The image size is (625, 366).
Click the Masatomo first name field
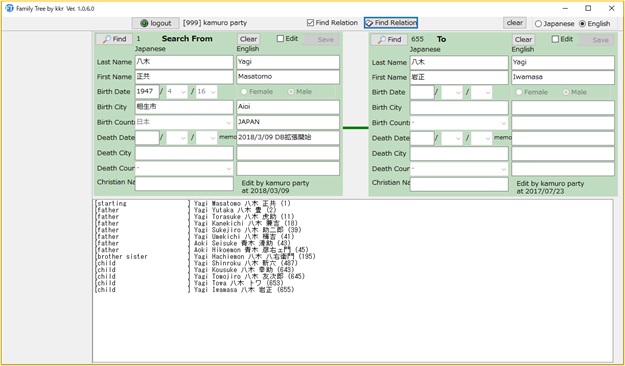(x=288, y=77)
